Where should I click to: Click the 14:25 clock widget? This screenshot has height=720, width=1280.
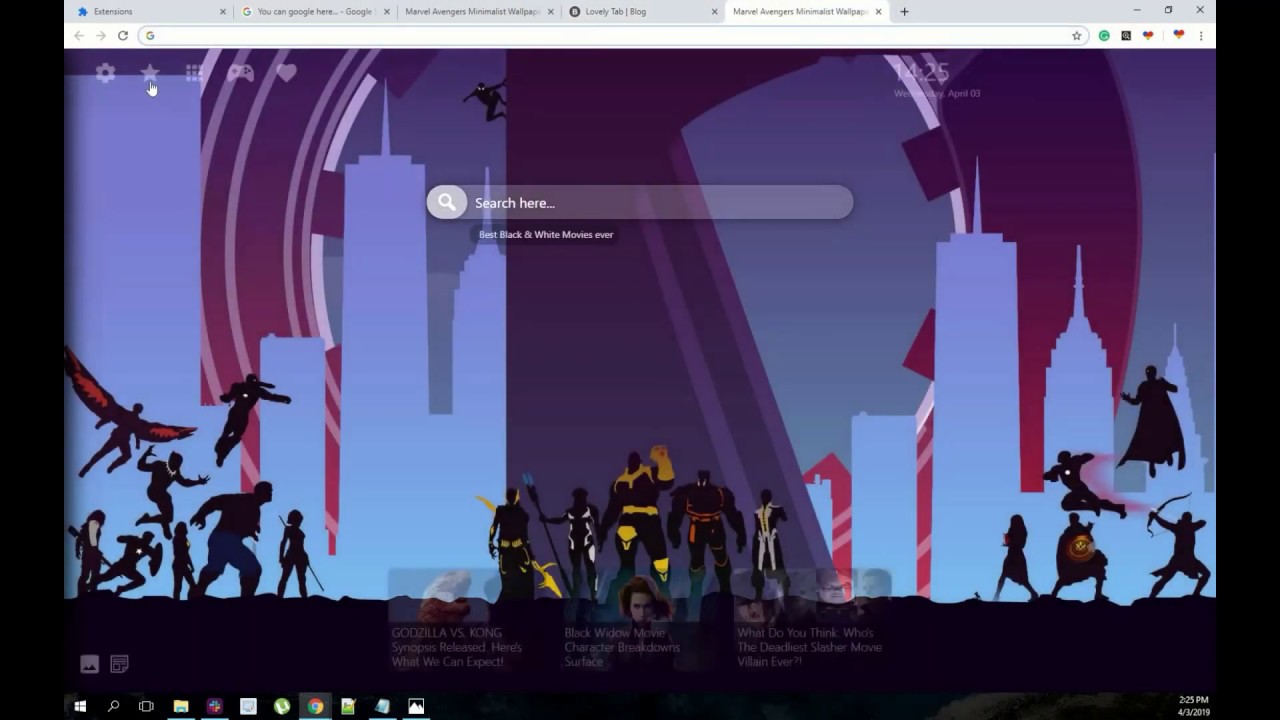pos(921,72)
